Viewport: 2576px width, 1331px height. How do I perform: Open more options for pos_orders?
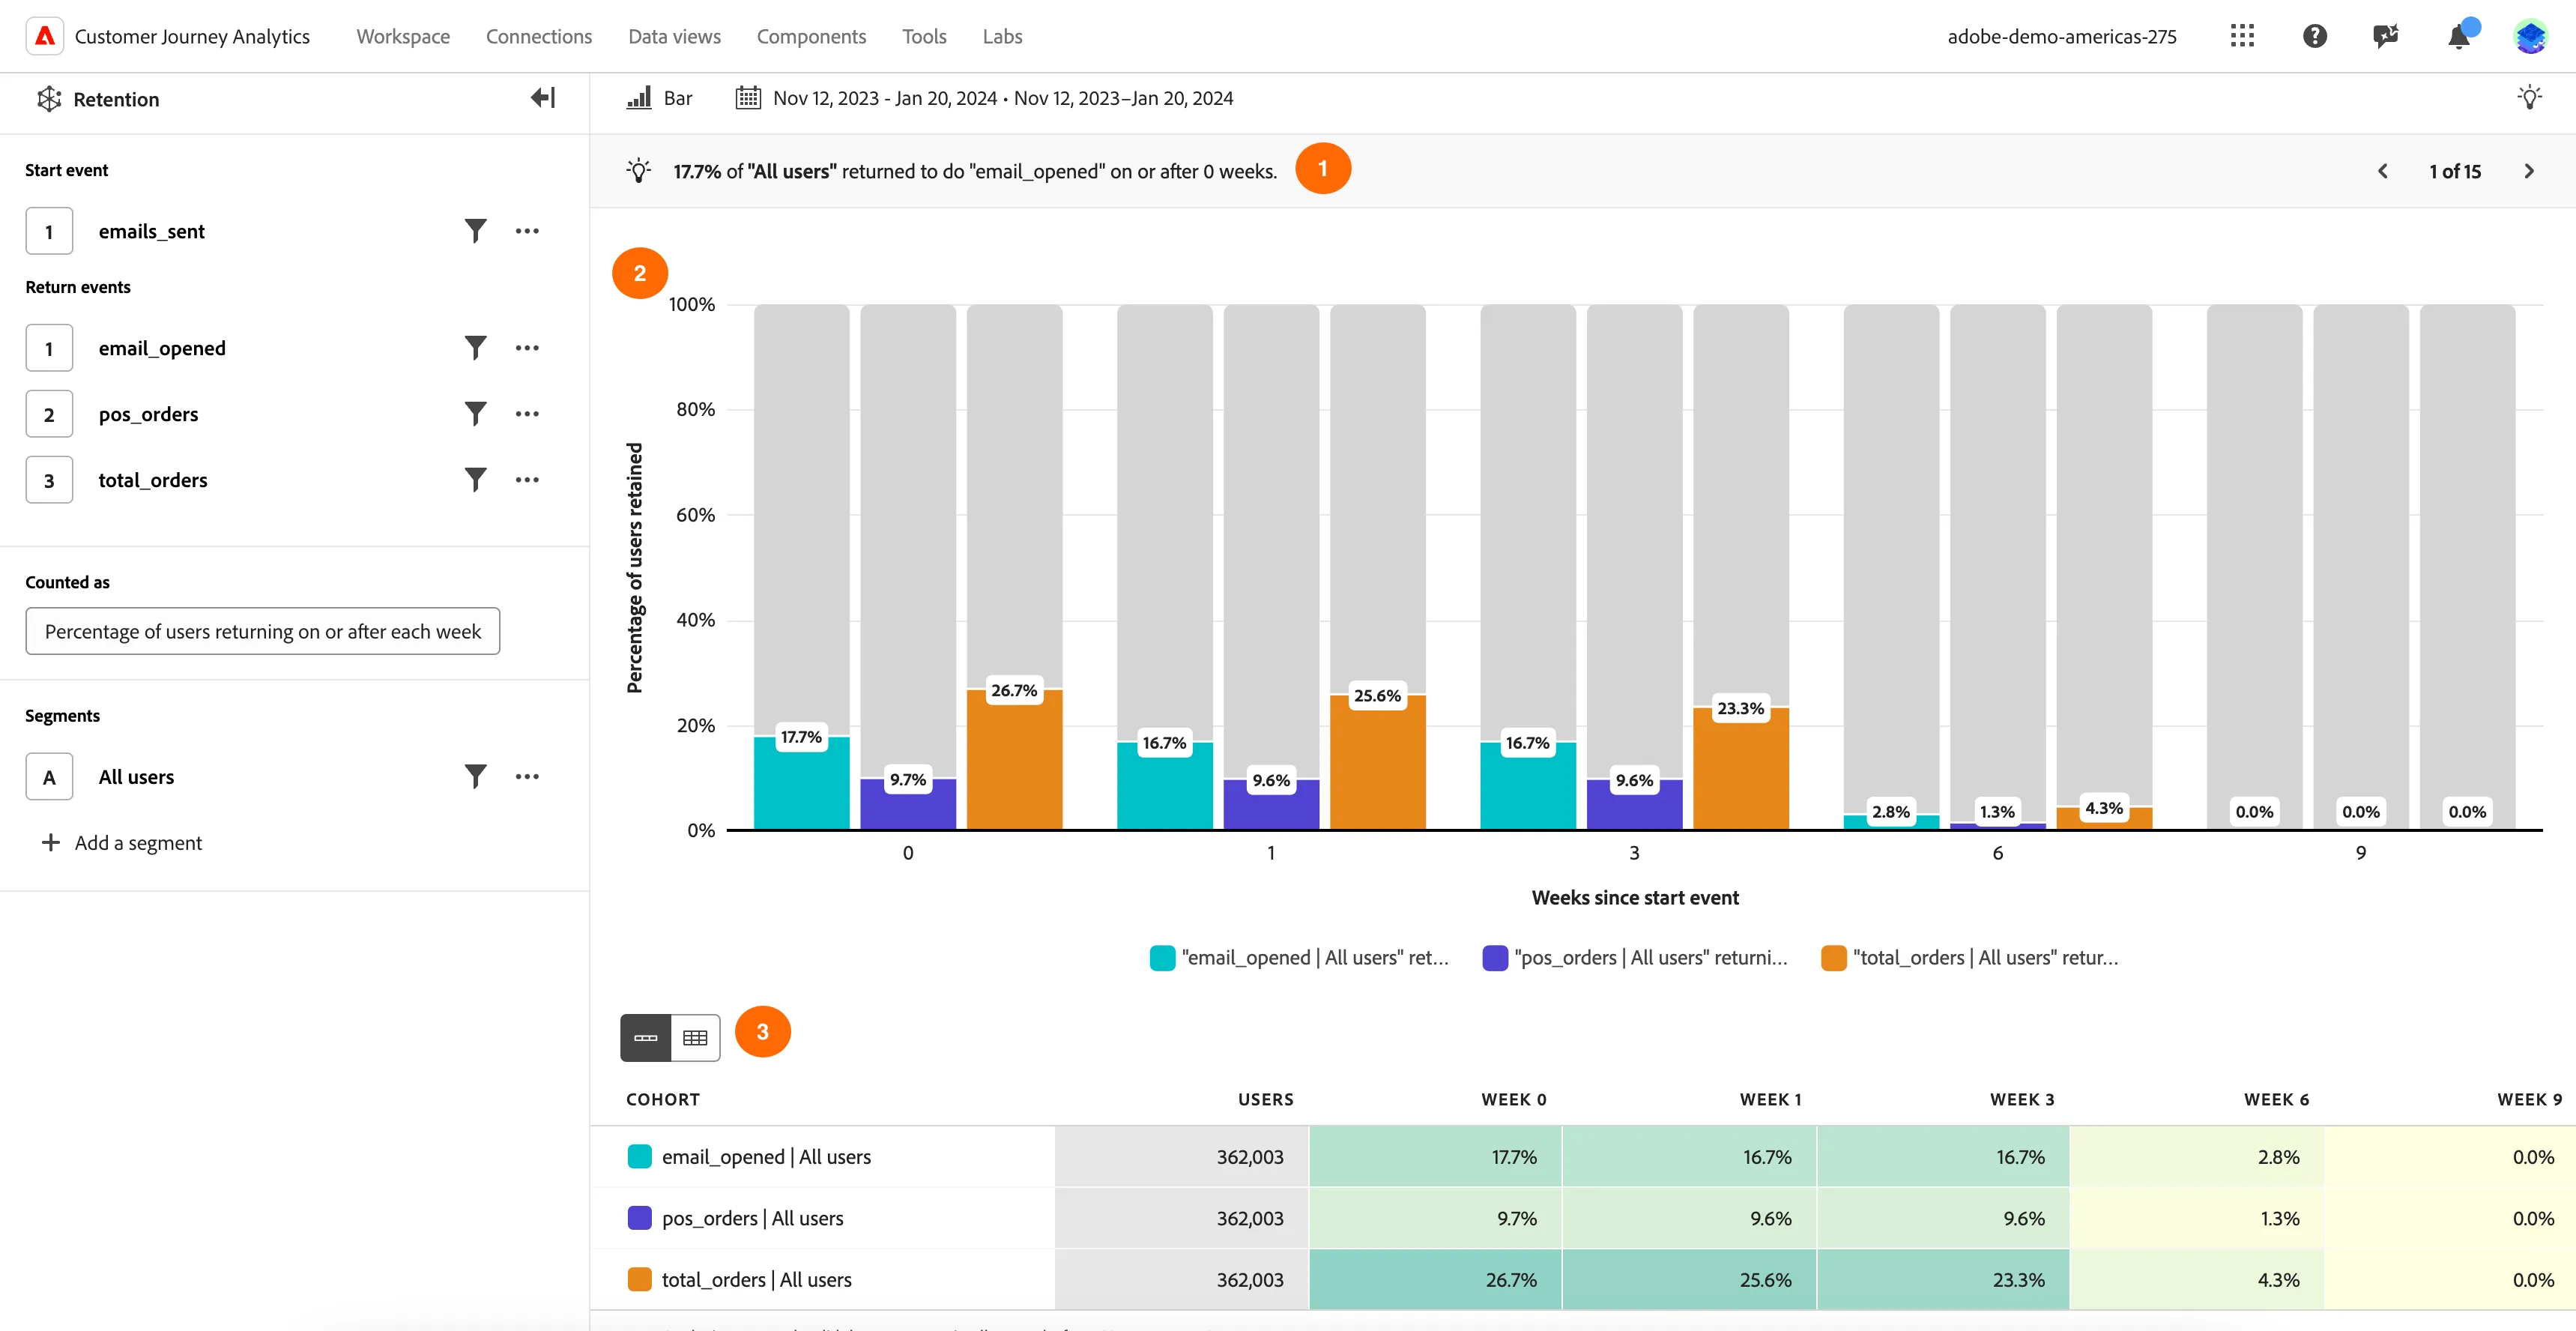click(x=527, y=414)
